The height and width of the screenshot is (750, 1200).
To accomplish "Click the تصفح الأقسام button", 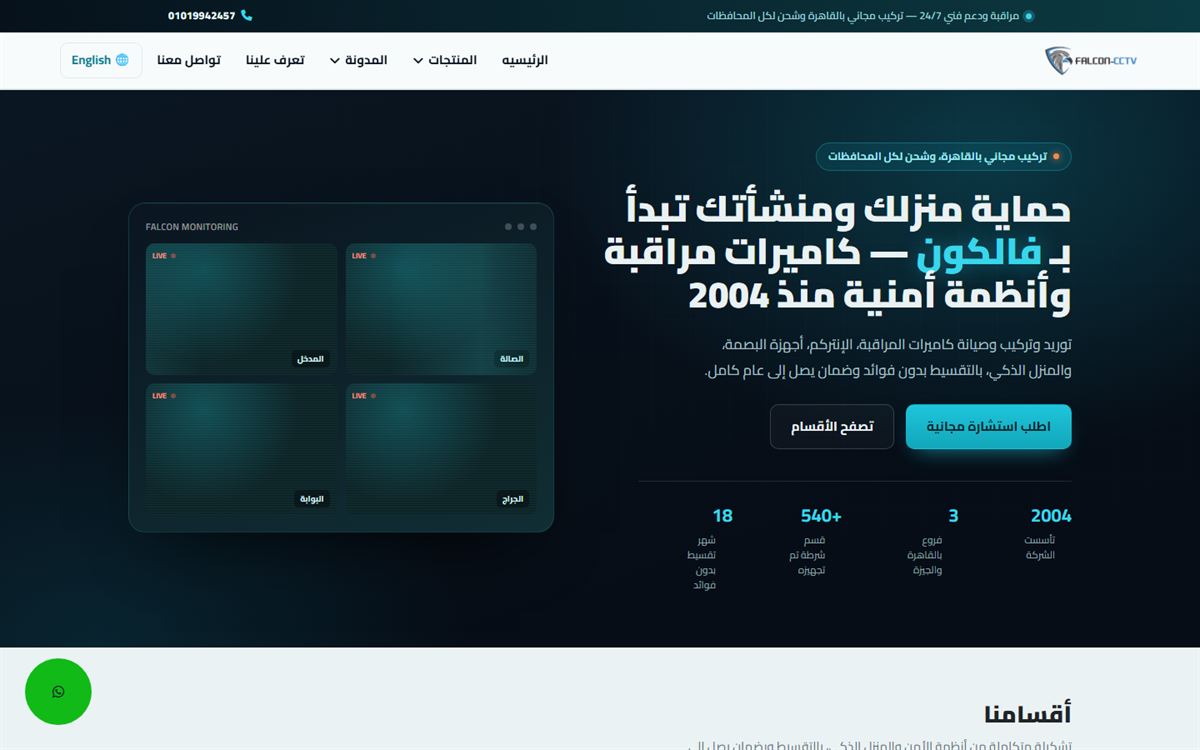I will [832, 427].
